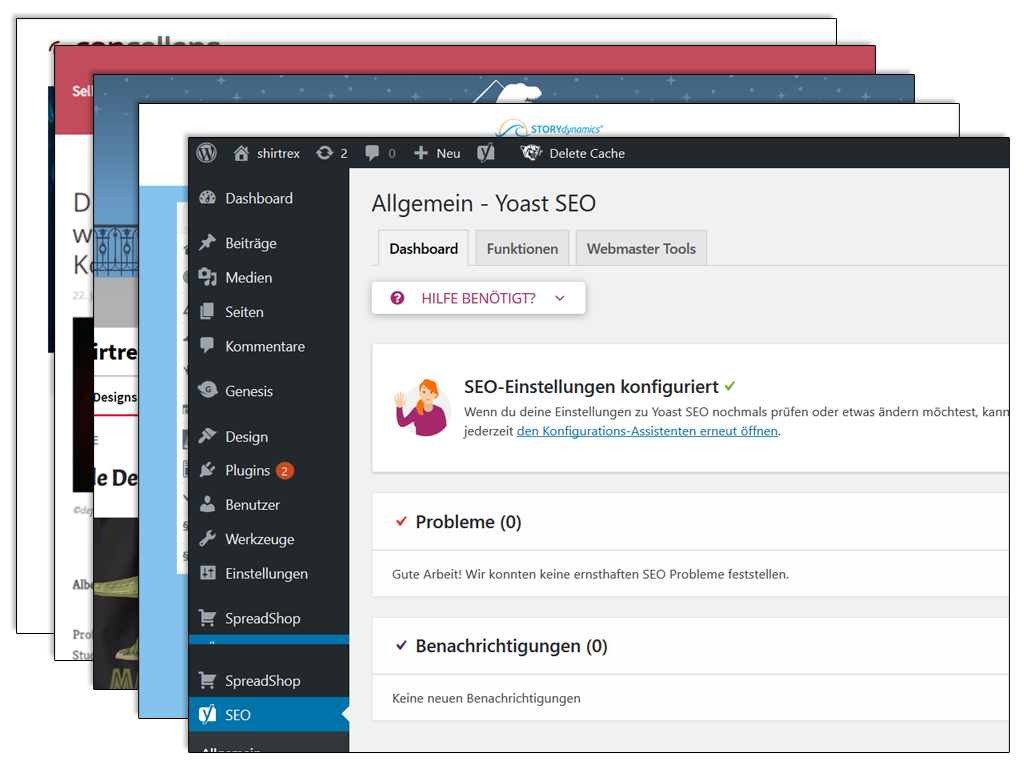Click the Delete Cache text link
The width and height of the screenshot is (1024, 768).
click(586, 153)
